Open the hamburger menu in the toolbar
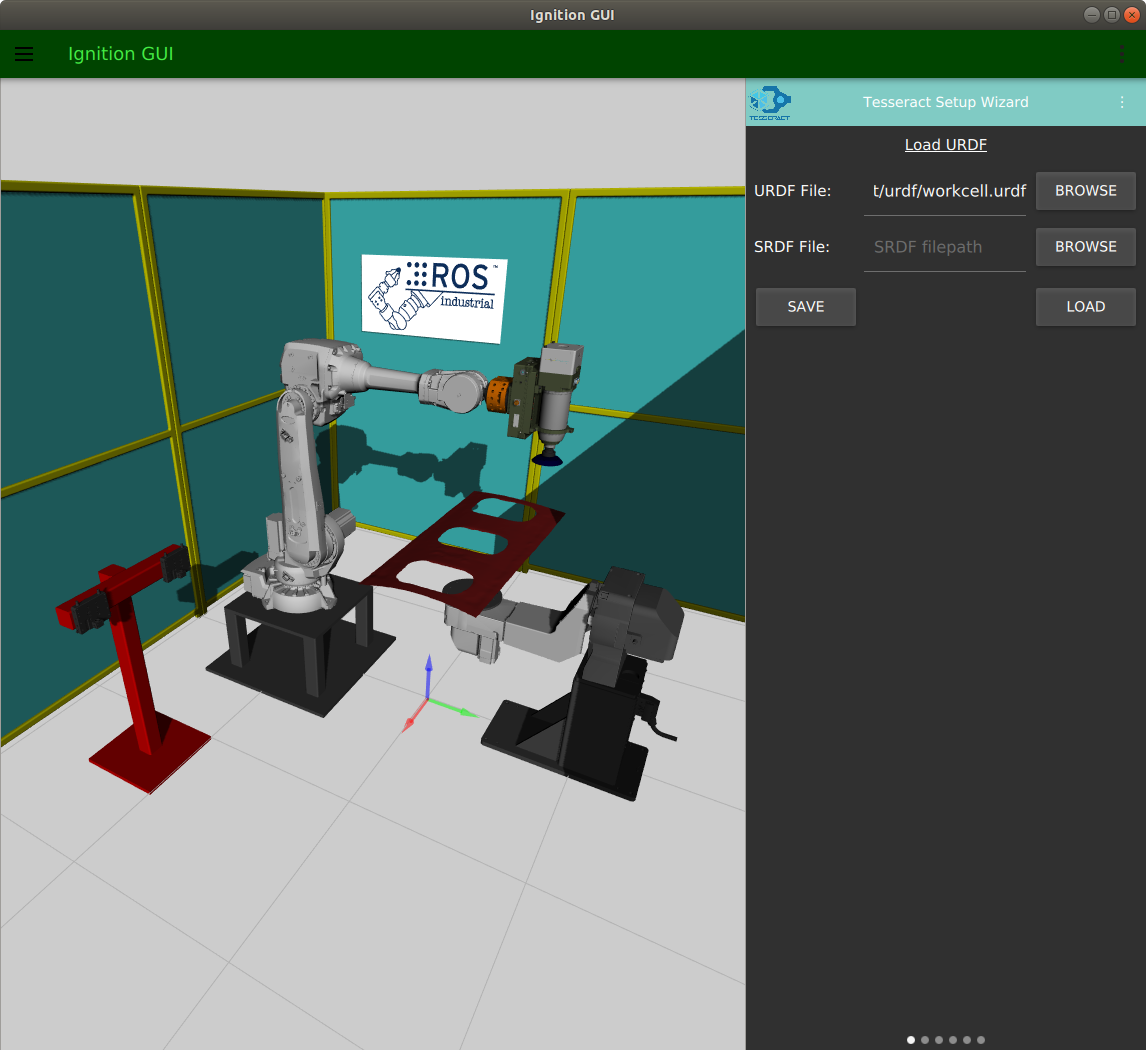This screenshot has width=1146, height=1050. click(x=24, y=54)
